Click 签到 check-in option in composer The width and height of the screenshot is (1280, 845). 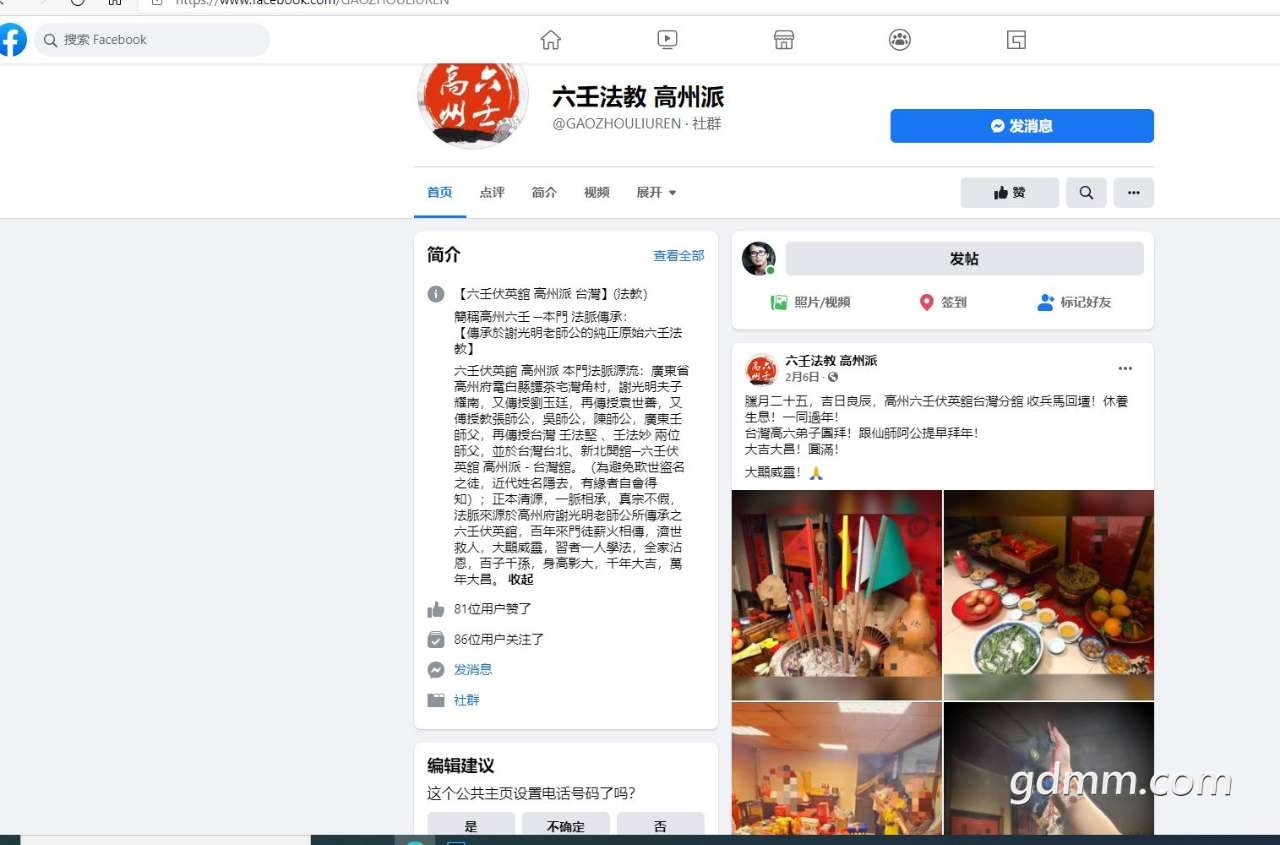[943, 302]
